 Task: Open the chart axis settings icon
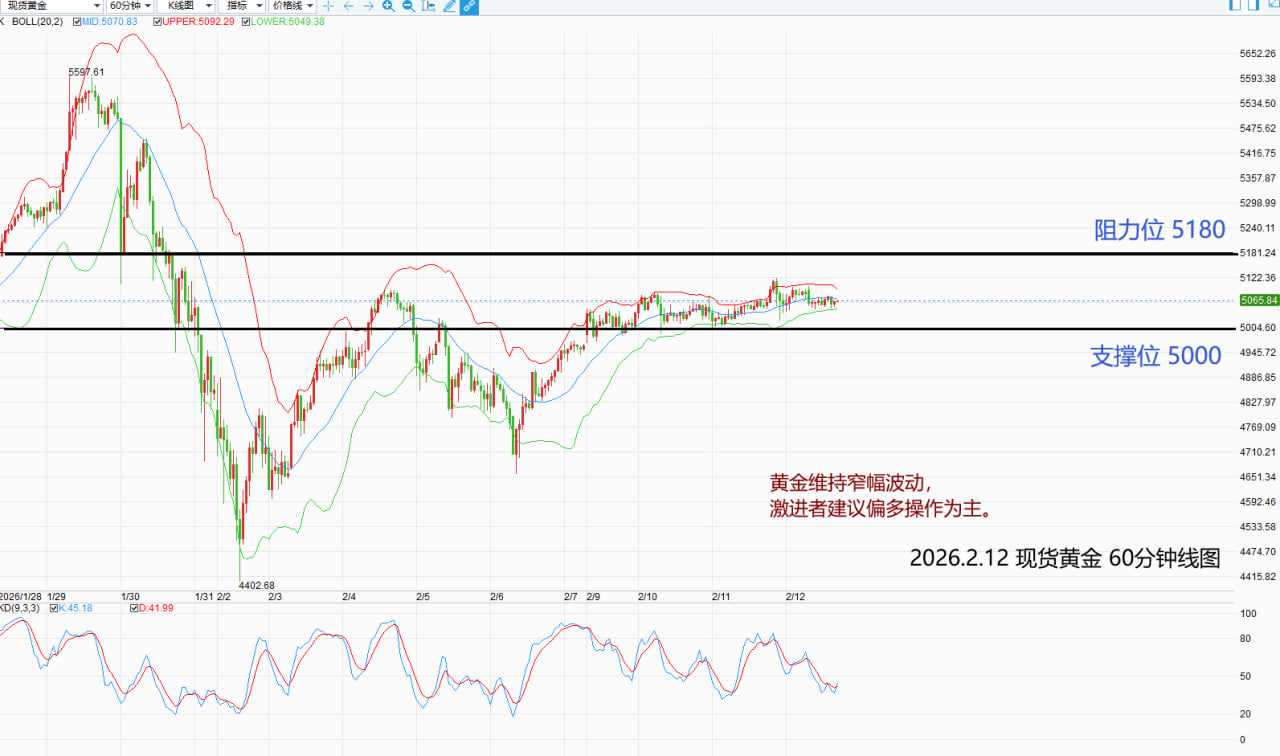point(428,6)
